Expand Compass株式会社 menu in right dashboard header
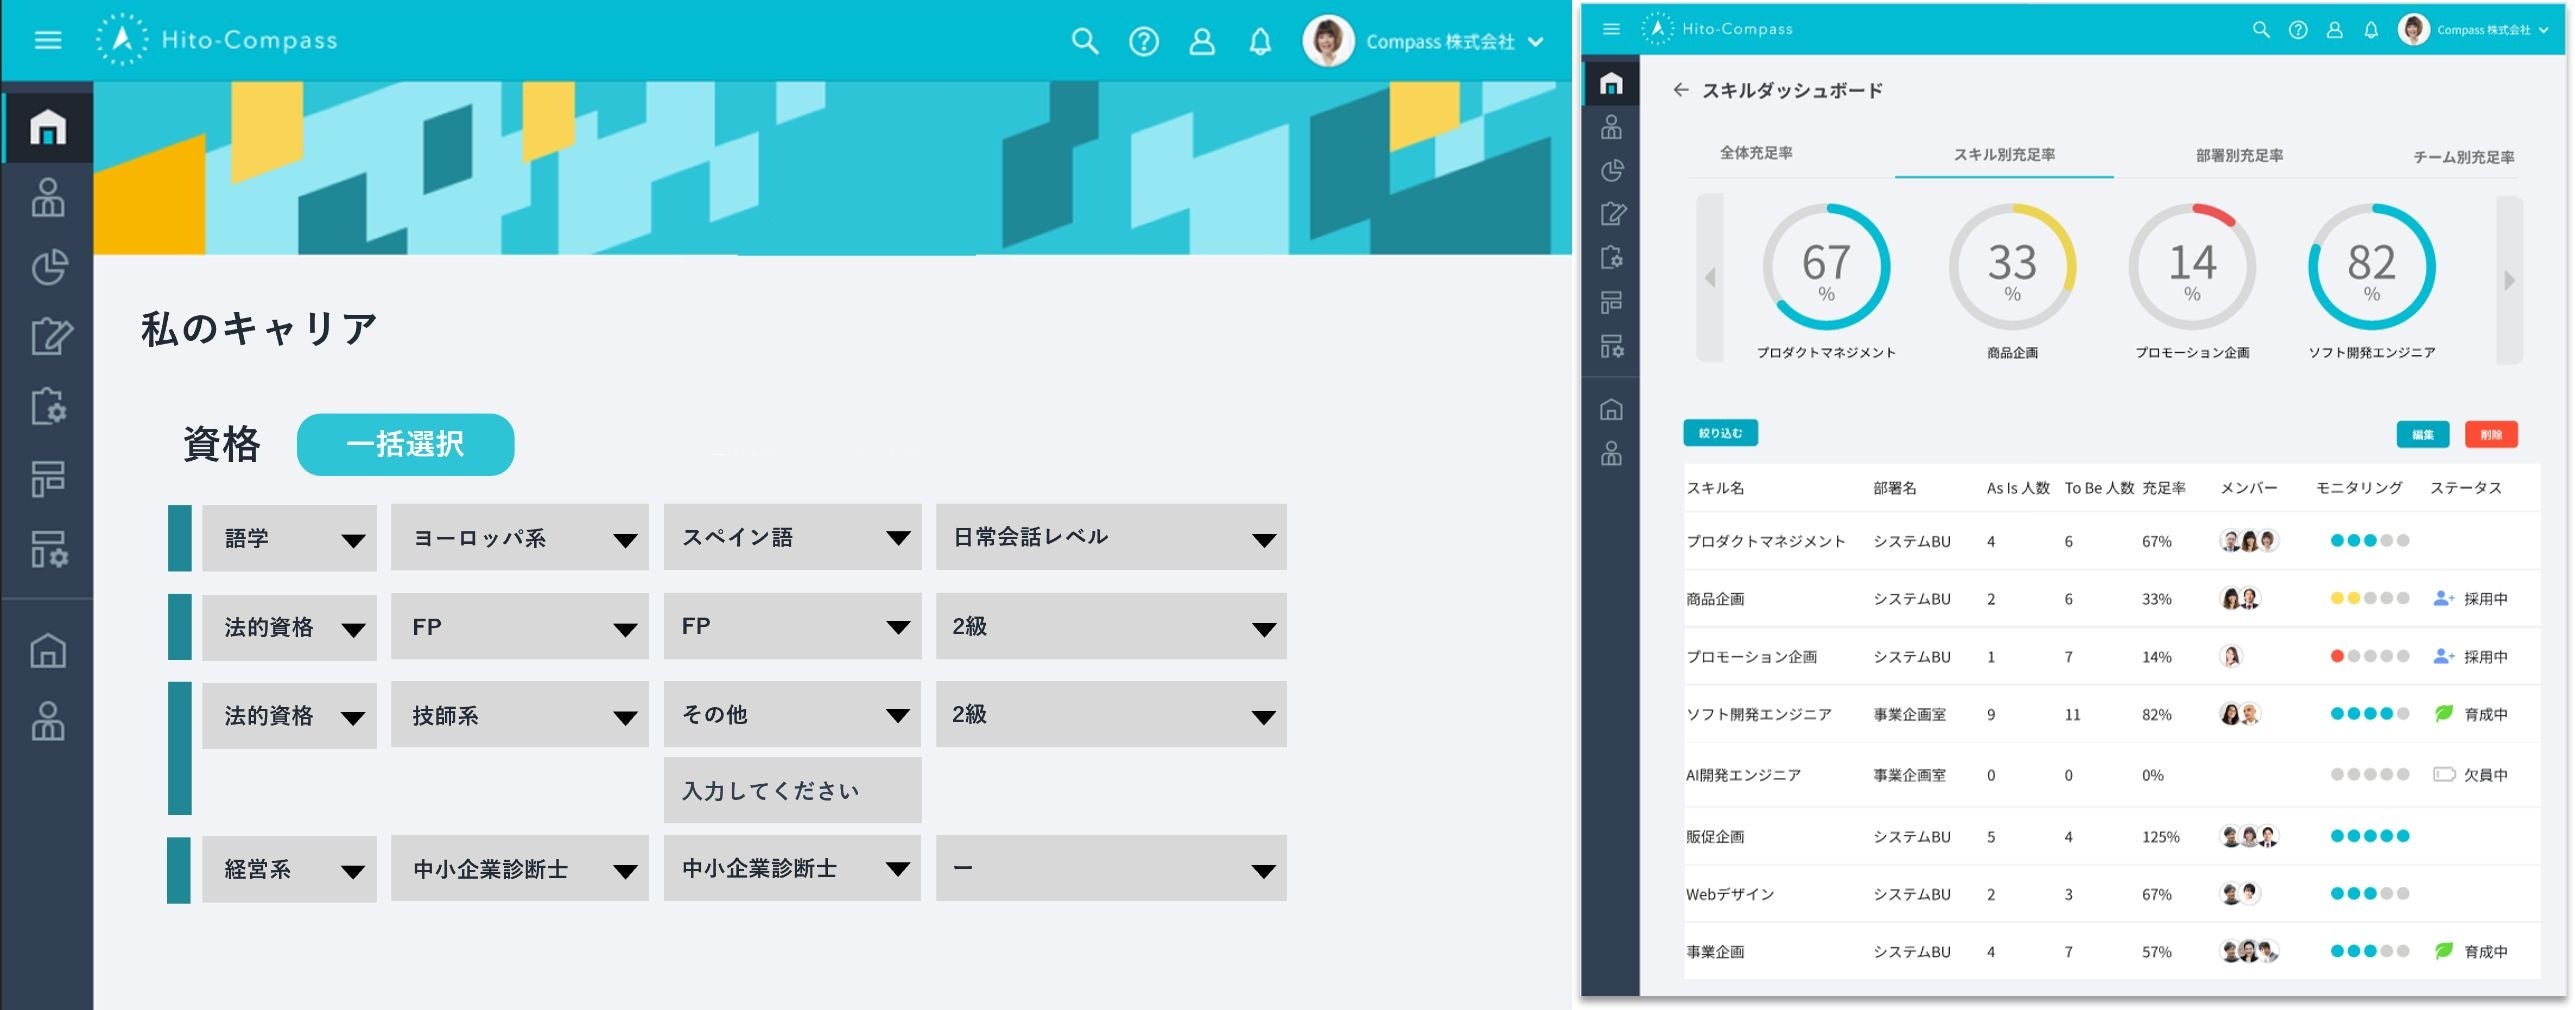The width and height of the screenshot is (2575, 1010). 2491,30
